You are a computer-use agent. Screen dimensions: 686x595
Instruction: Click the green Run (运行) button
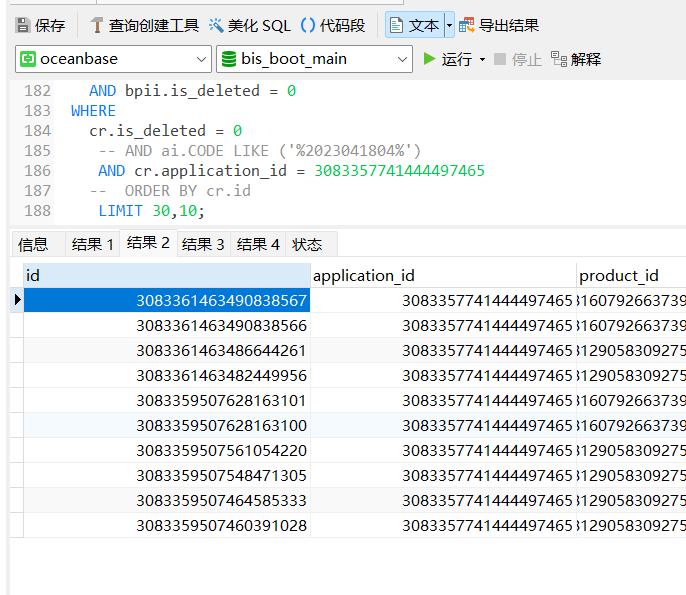[x=448, y=59]
